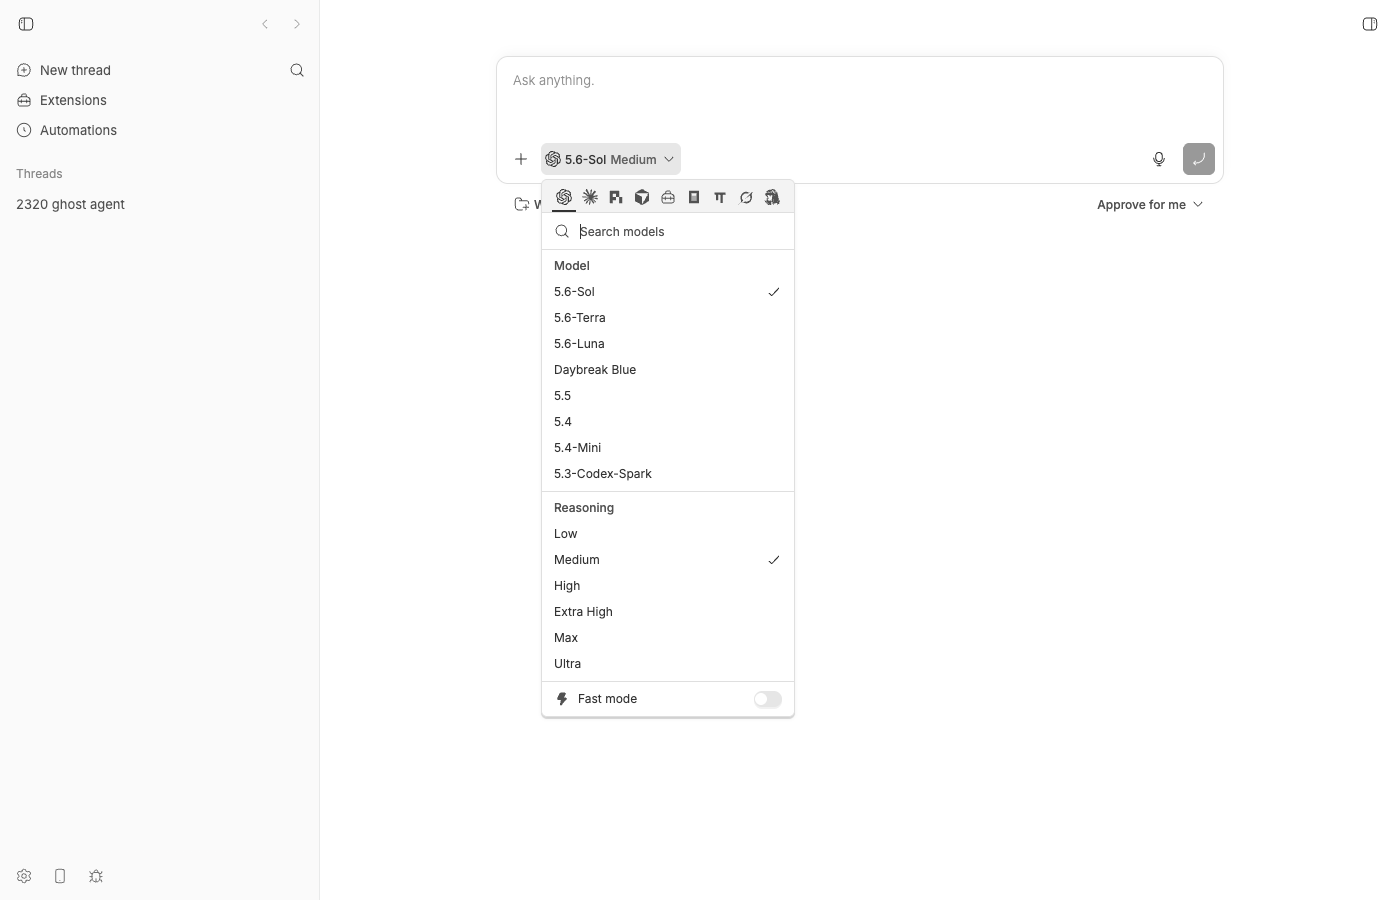Set reasoning to Extra High
The height and width of the screenshot is (900, 1400).
point(668,612)
